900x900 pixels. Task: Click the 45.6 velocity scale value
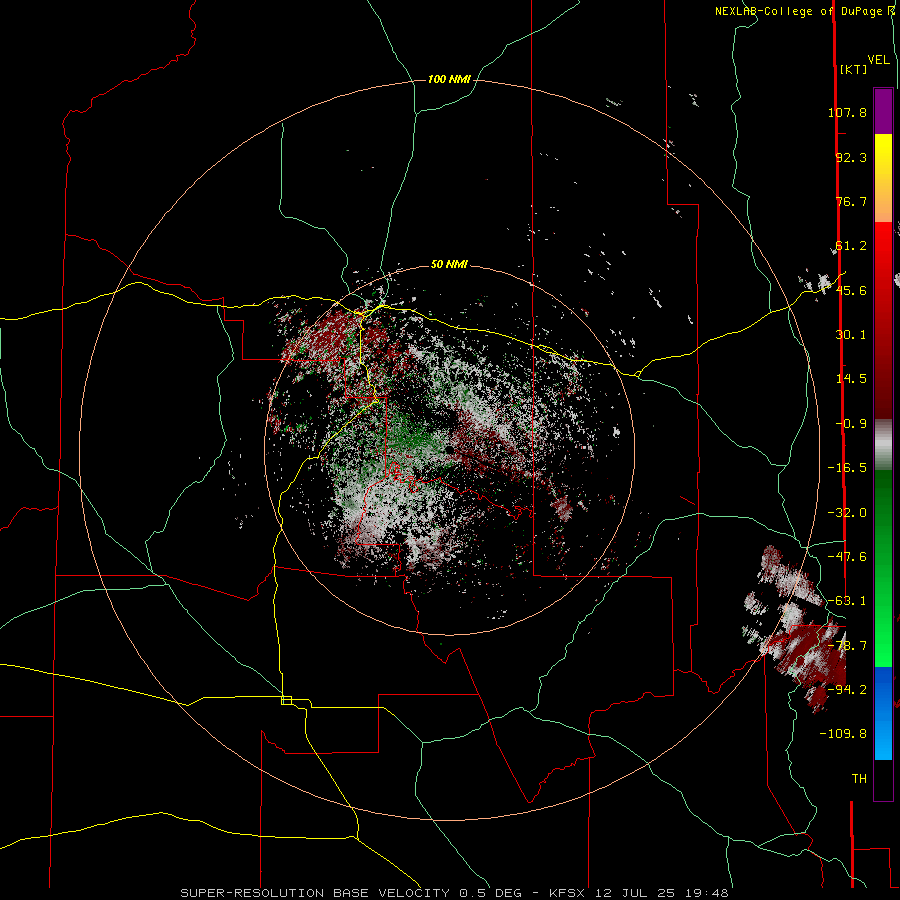pyautogui.click(x=851, y=290)
